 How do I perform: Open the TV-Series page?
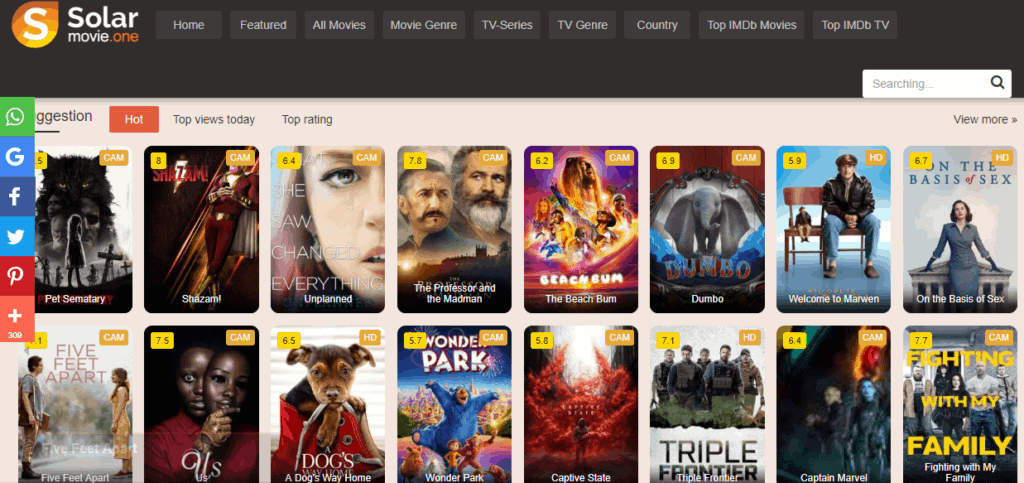click(507, 25)
